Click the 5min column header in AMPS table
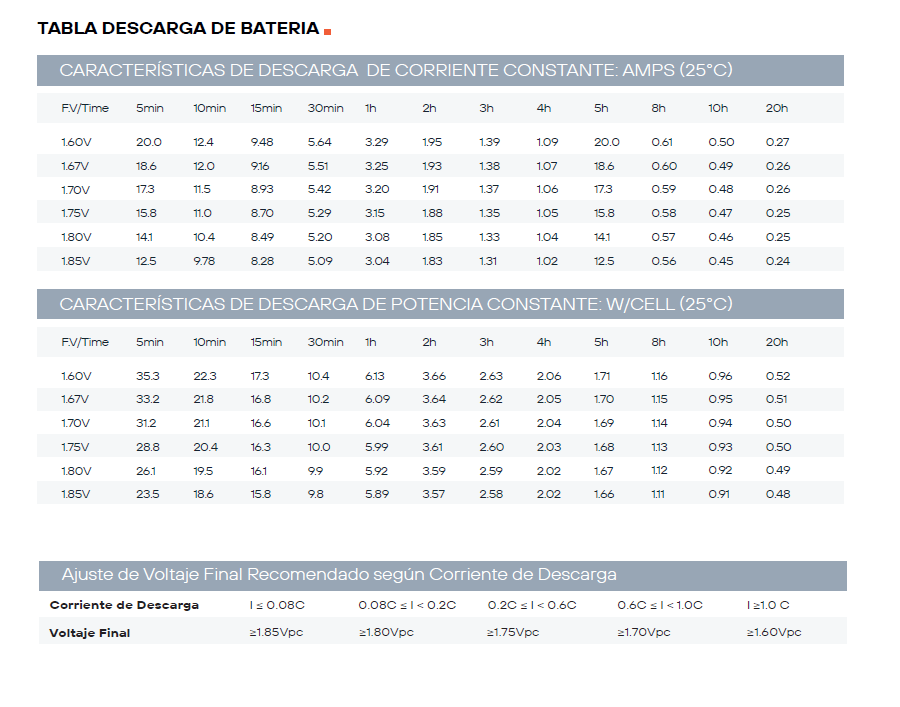Image resolution: width=900 pixels, height=707 pixels. [x=150, y=108]
